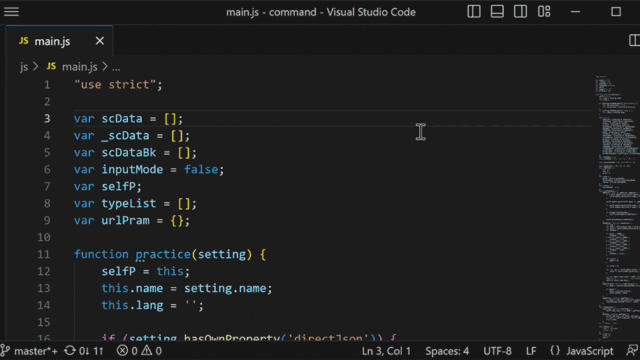This screenshot has height=360, width=640.
Task: Click line number 11 in gutter
Action: click(x=44, y=255)
